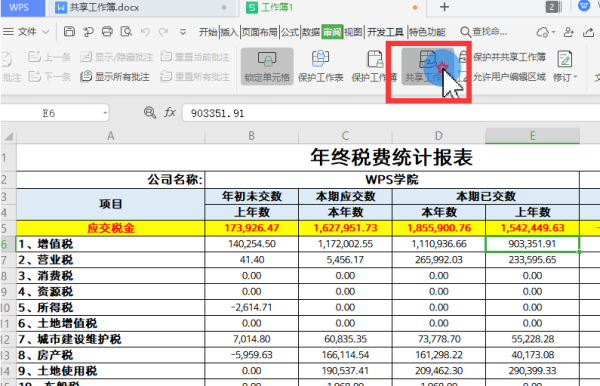Click 下一条 comment button
This screenshot has width=600, height=386.
[50, 77]
